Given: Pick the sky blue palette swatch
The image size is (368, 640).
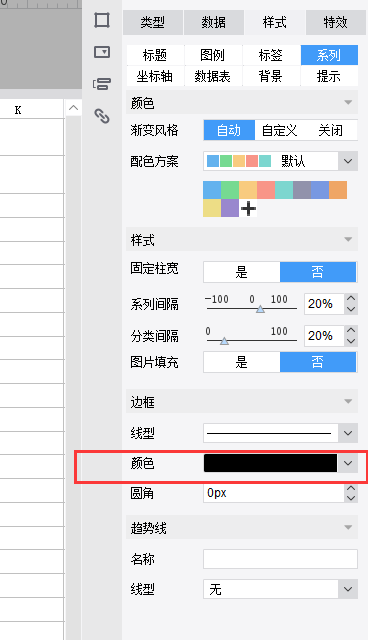Looking at the screenshot, I should click(x=212, y=190).
